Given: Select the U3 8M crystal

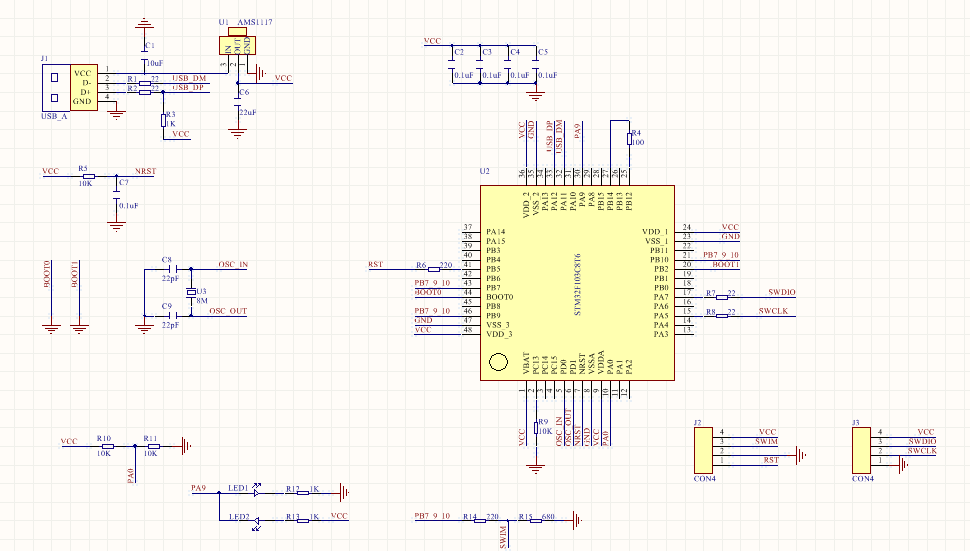Looking at the screenshot, I should click(x=191, y=292).
